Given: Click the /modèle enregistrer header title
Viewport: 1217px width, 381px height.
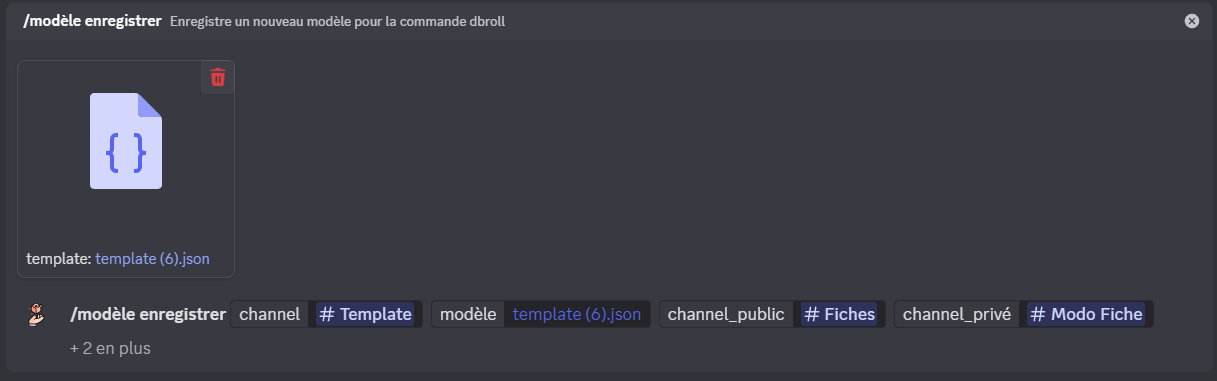Looking at the screenshot, I should (93, 21).
